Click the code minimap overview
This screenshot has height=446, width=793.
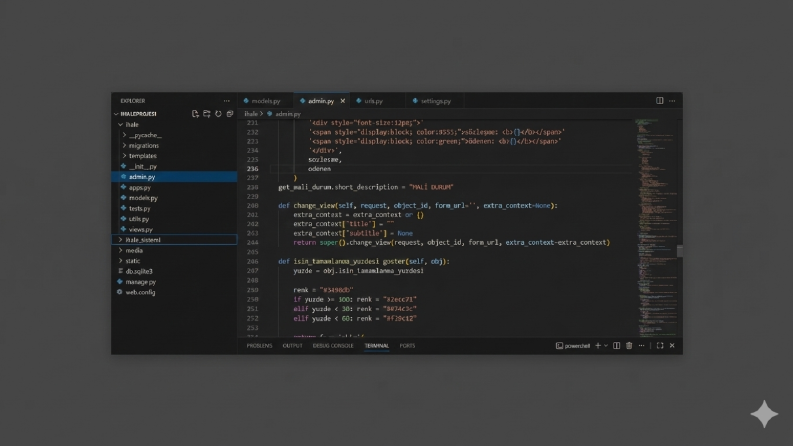point(655,228)
